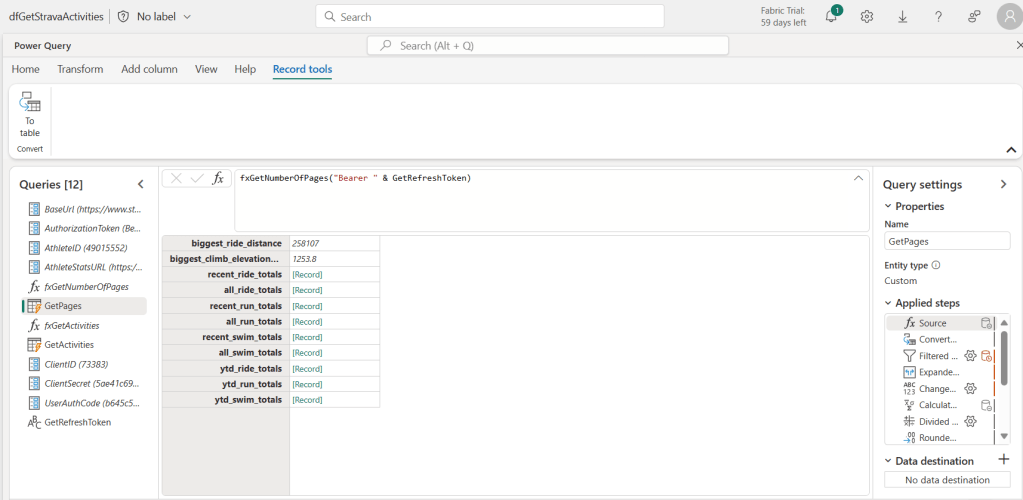This screenshot has width=1023, height=500.
Task: Switch to the Transform tab
Action: coord(80,69)
